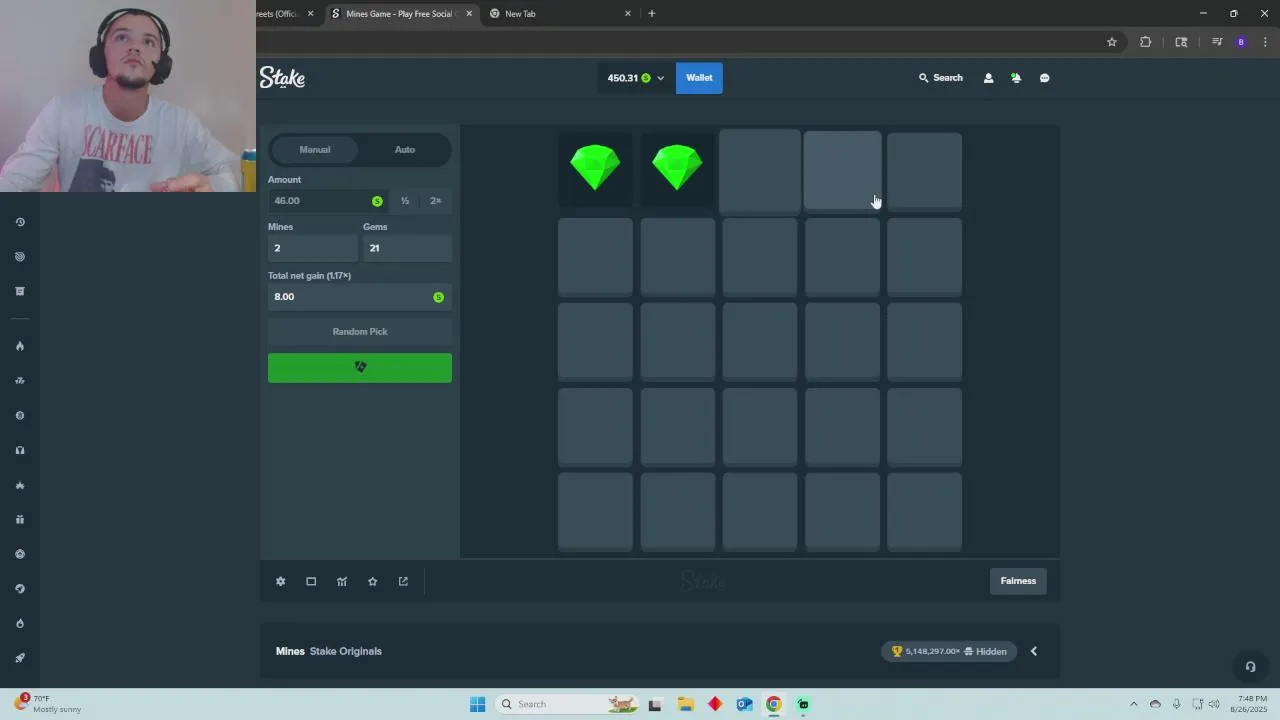This screenshot has width=1280, height=720.
Task: Switch to Auto betting mode
Action: pos(405,150)
